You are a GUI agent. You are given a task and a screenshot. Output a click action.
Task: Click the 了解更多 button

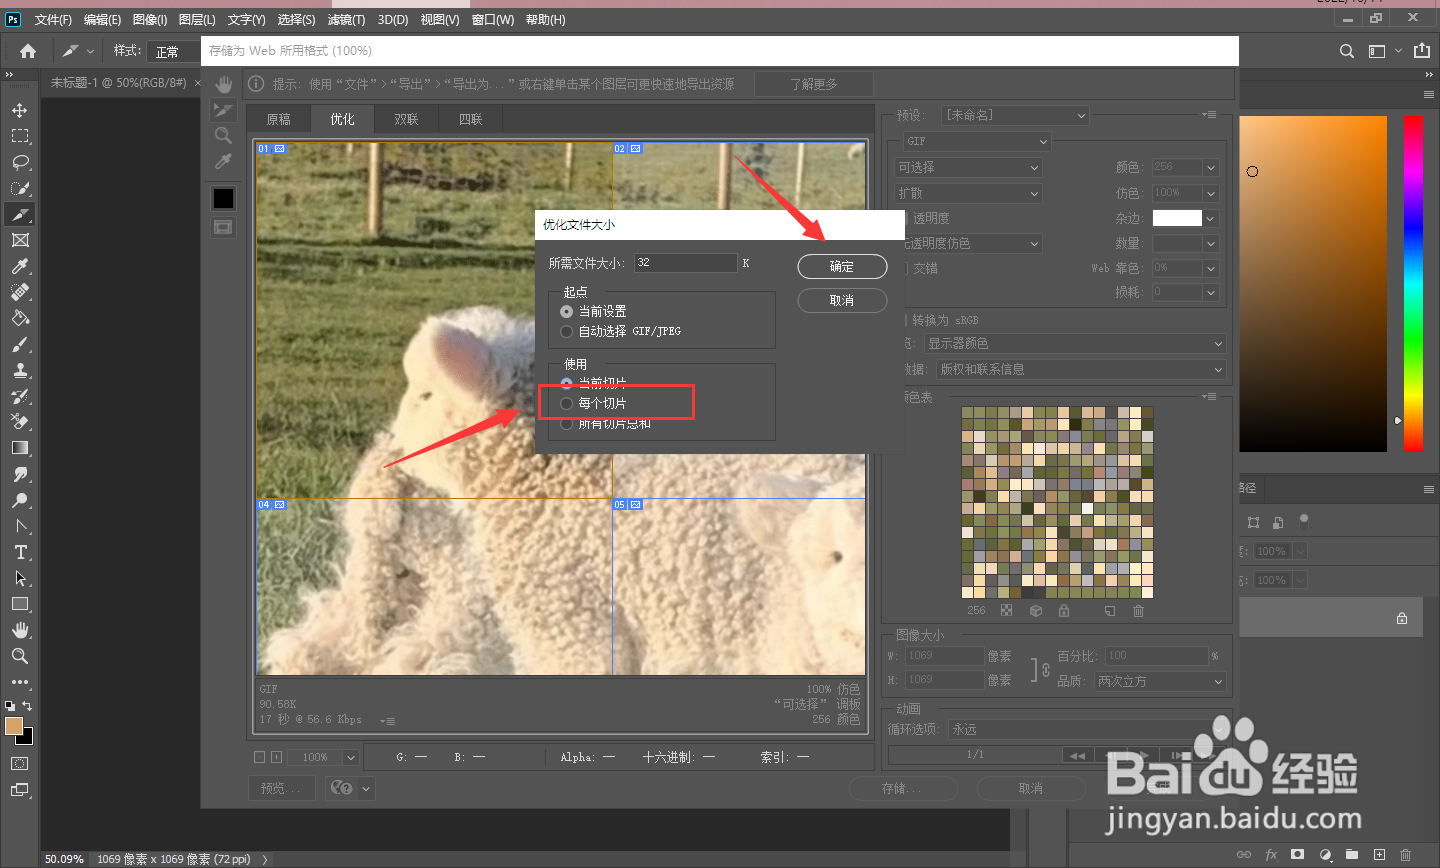pyautogui.click(x=814, y=84)
